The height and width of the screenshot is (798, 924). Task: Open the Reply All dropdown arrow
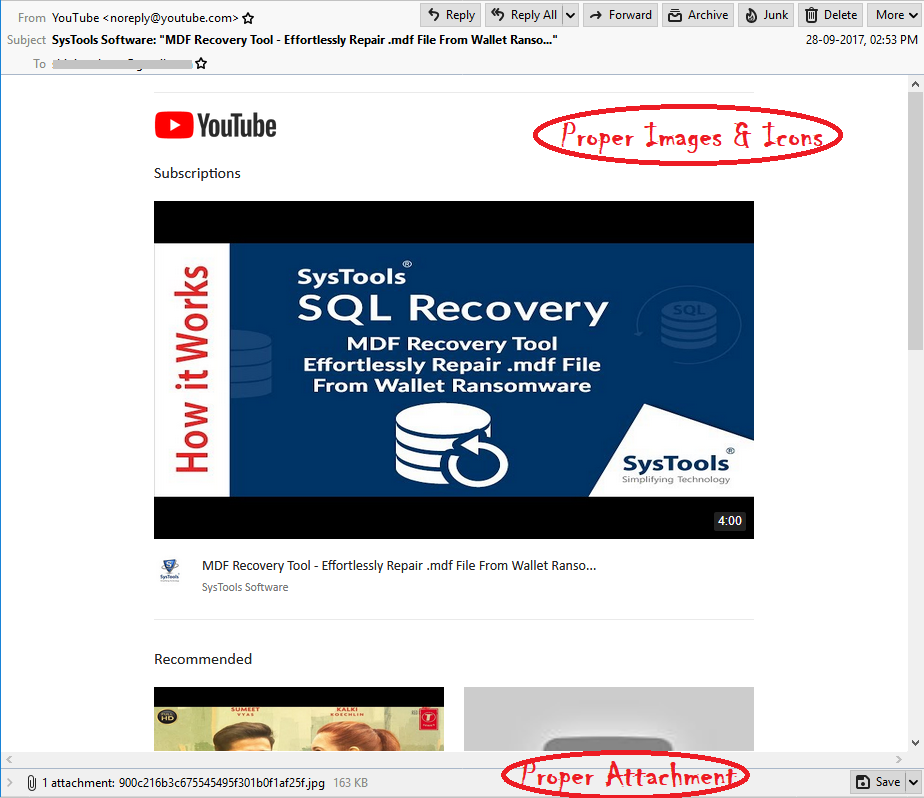coord(570,15)
